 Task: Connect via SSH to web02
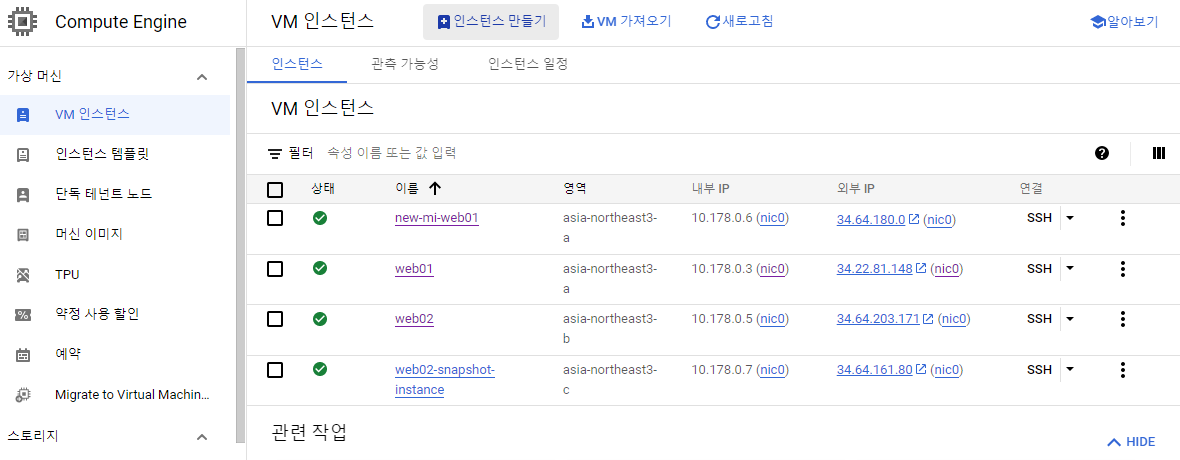coord(1039,319)
